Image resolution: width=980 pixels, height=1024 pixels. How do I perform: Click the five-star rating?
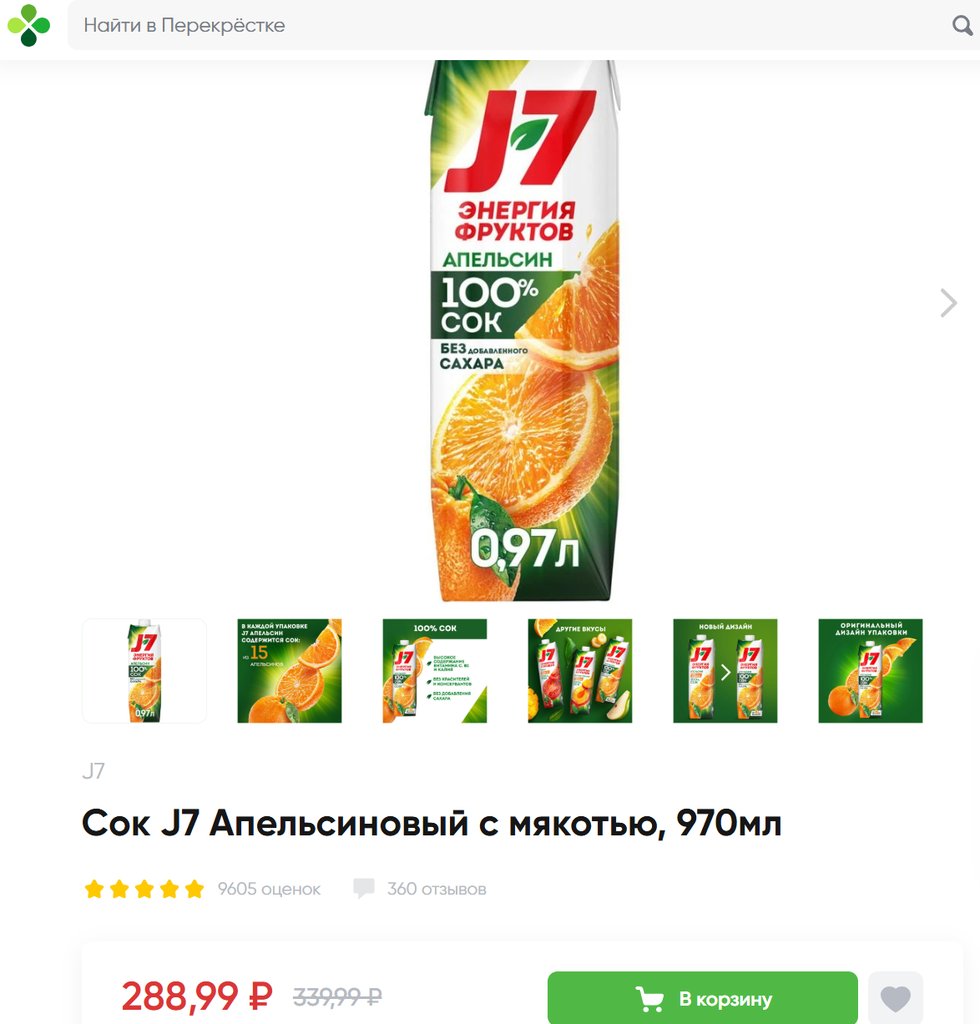click(x=144, y=889)
